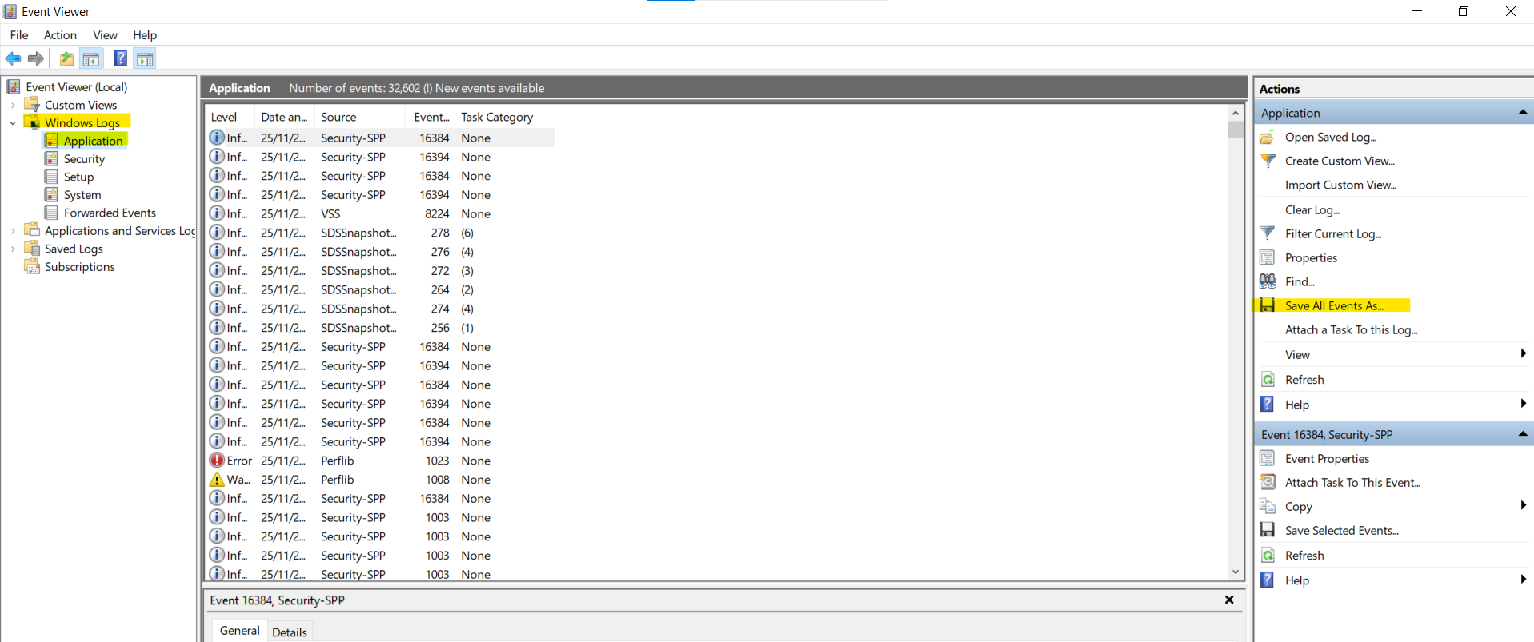Click the Filter Current Log funnel icon
Viewport: 1534px width, 642px height.
[x=1267, y=233]
